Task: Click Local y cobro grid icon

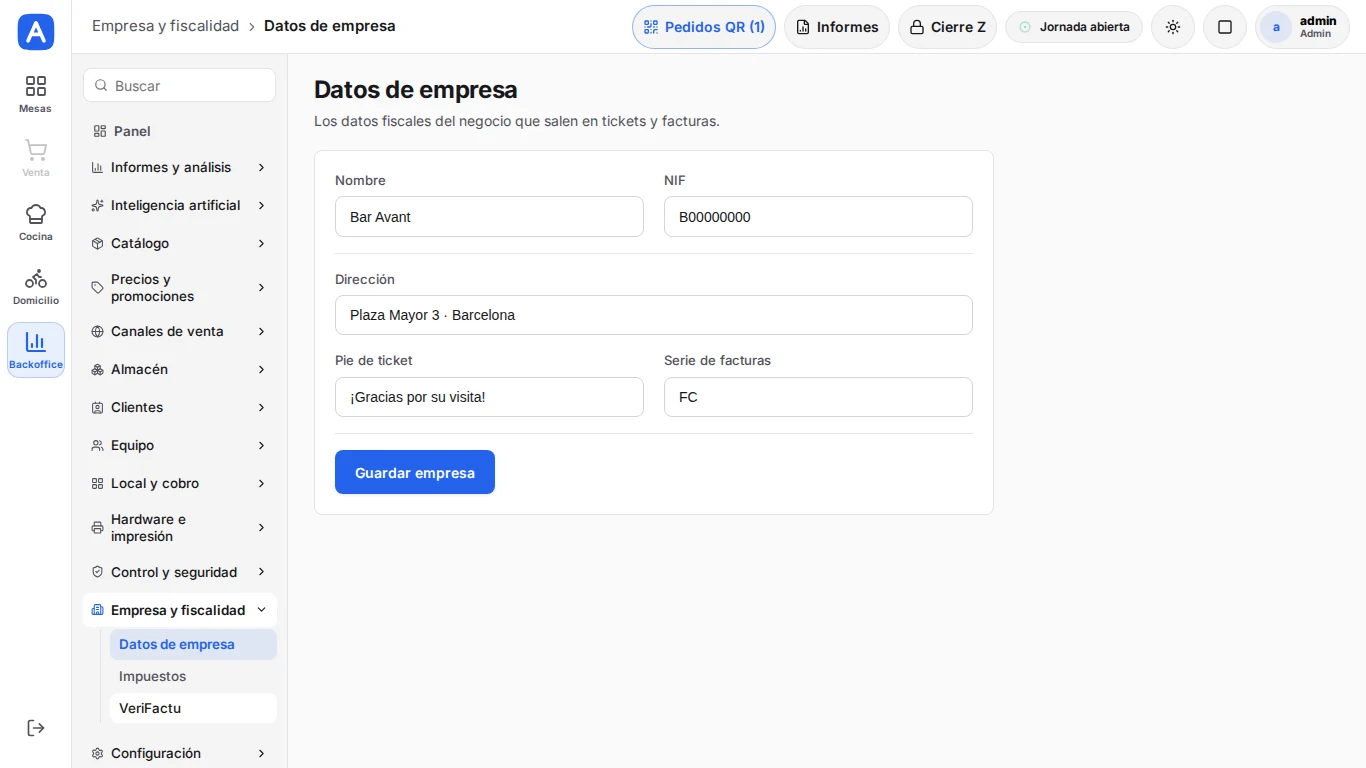Action: click(x=97, y=483)
